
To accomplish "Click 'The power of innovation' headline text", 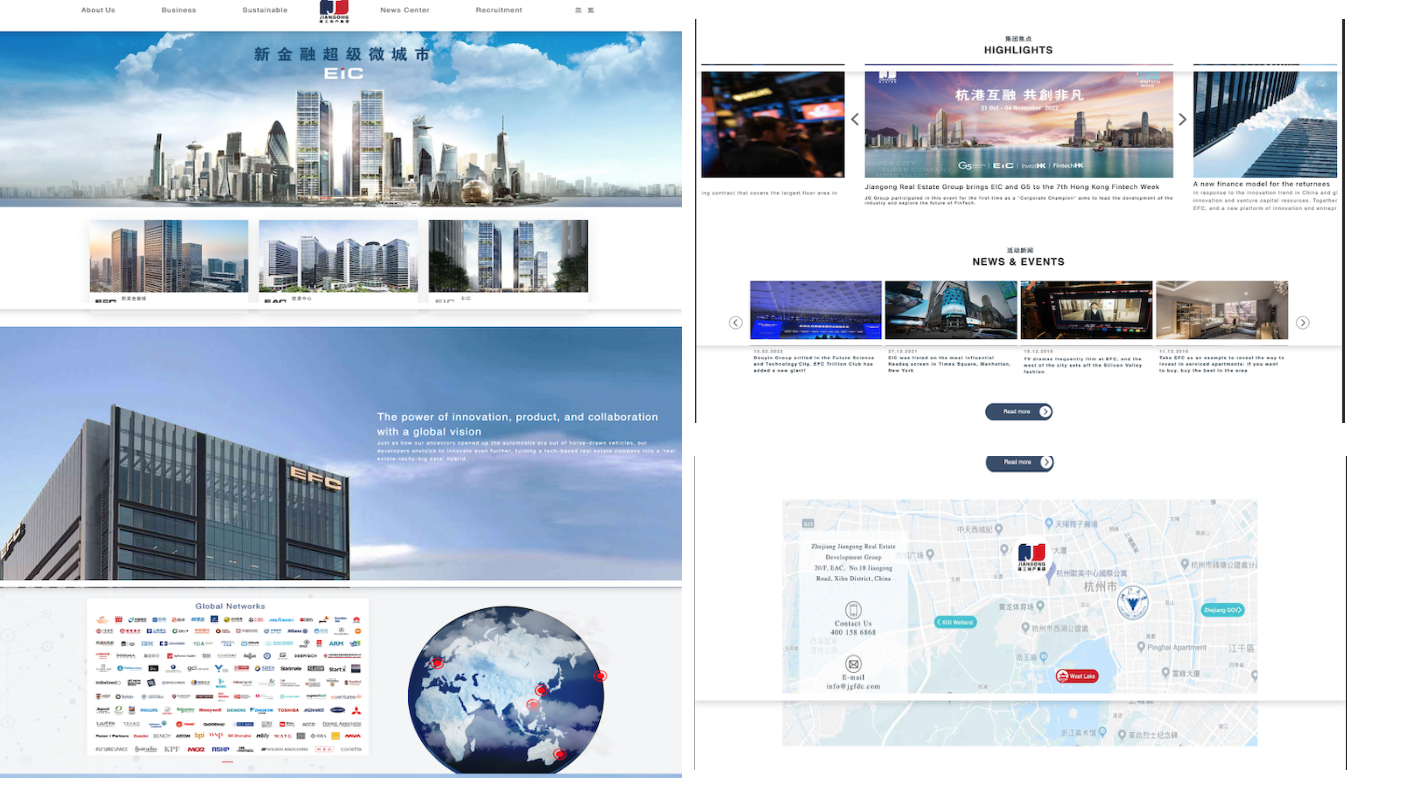I will [x=517, y=424].
